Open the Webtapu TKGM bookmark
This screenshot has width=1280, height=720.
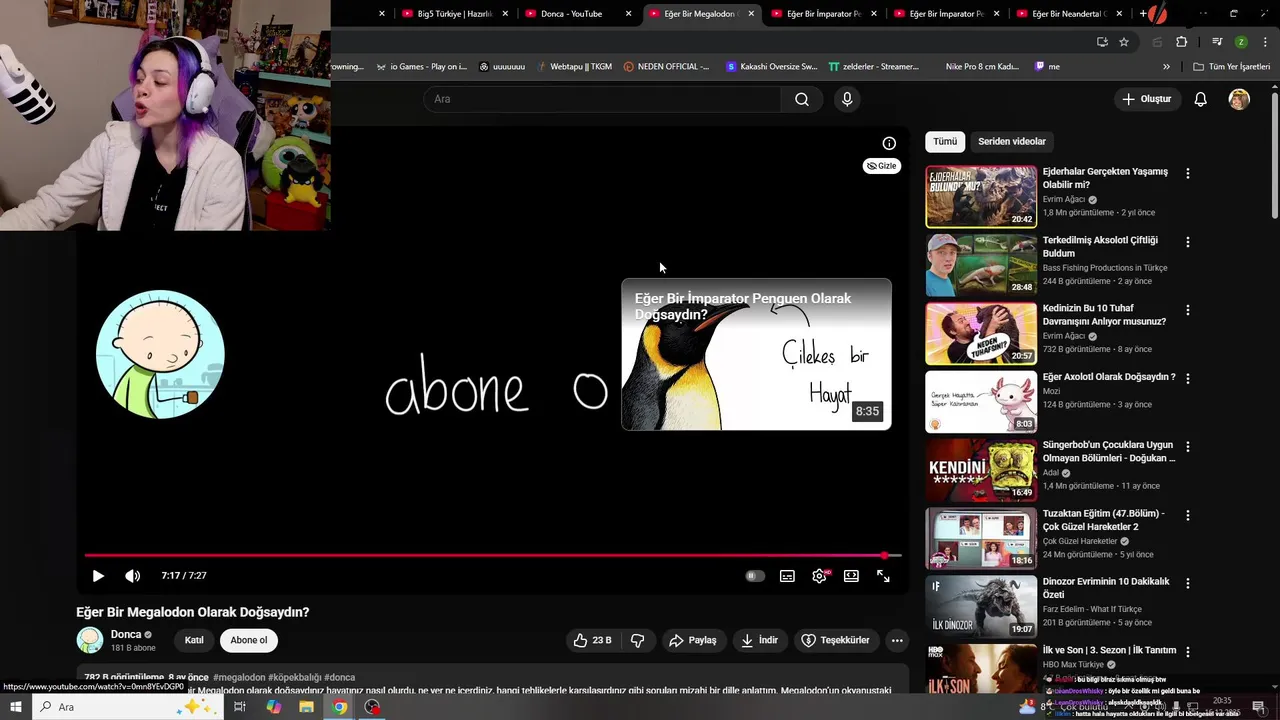(573, 67)
